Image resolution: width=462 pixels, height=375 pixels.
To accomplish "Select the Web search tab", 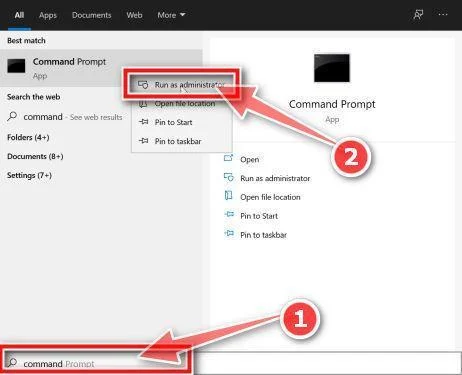I will [x=134, y=15].
